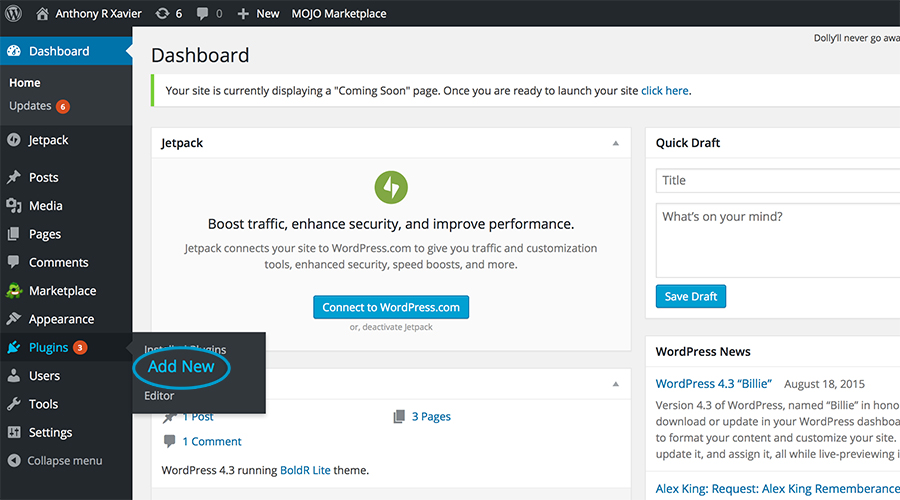This screenshot has width=900, height=500.
Task: Click the deactivate Jetpack link
Action: 397,327
